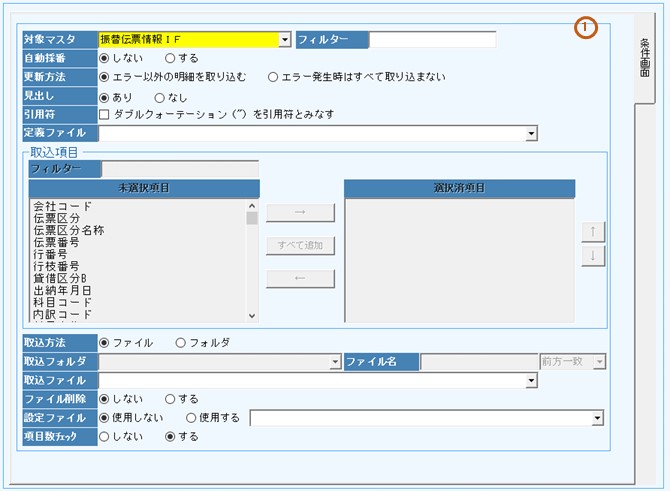Open the 設定ファイル combo box dropdown
The height and width of the screenshot is (491, 670).
click(598, 418)
